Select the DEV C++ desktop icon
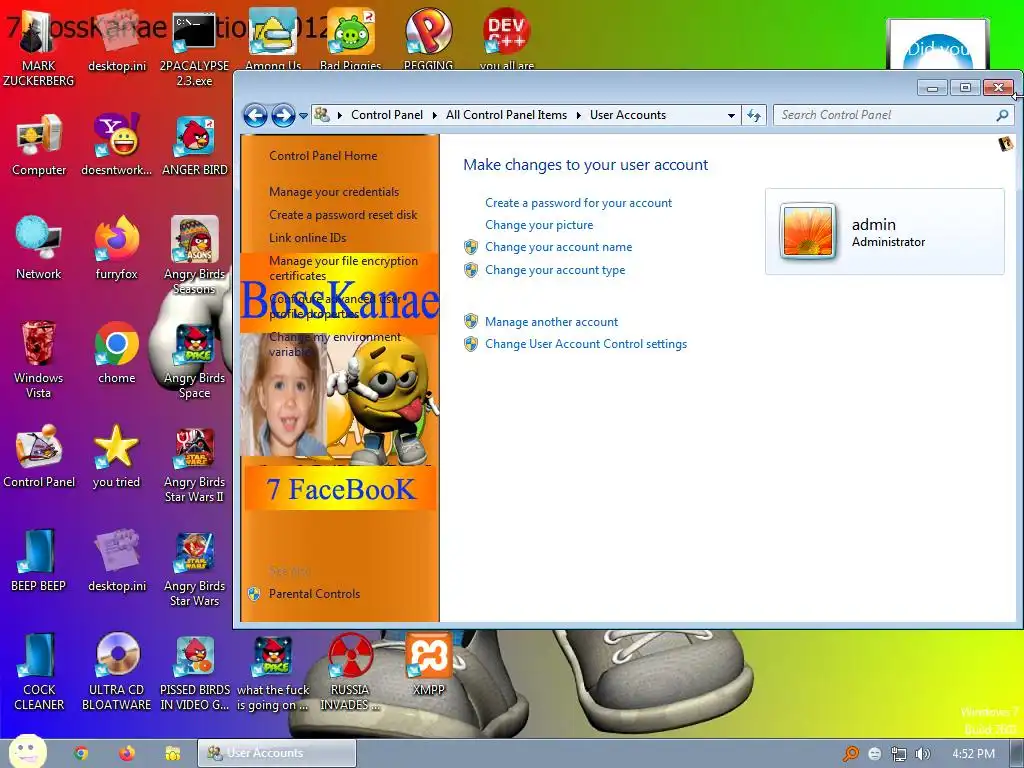1024x768 pixels. tap(506, 39)
